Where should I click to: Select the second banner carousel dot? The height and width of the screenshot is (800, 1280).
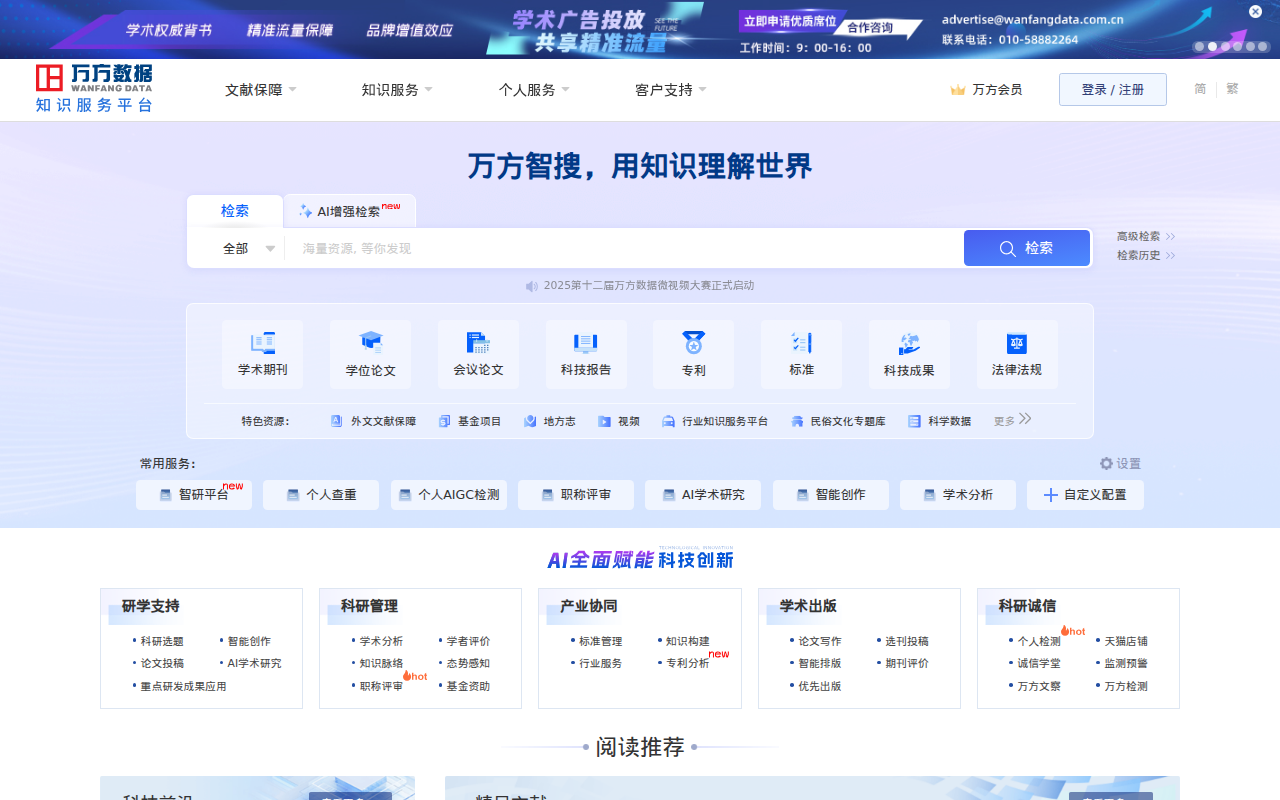(1212, 47)
